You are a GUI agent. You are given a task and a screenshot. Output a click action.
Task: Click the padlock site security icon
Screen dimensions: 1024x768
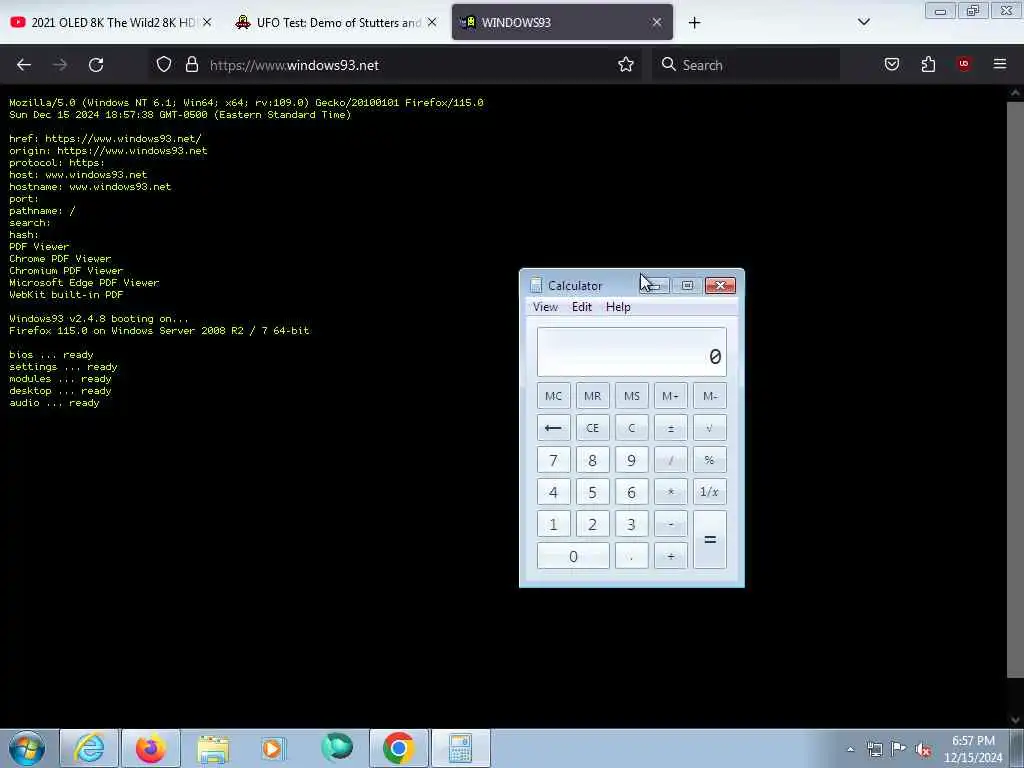[x=191, y=64]
